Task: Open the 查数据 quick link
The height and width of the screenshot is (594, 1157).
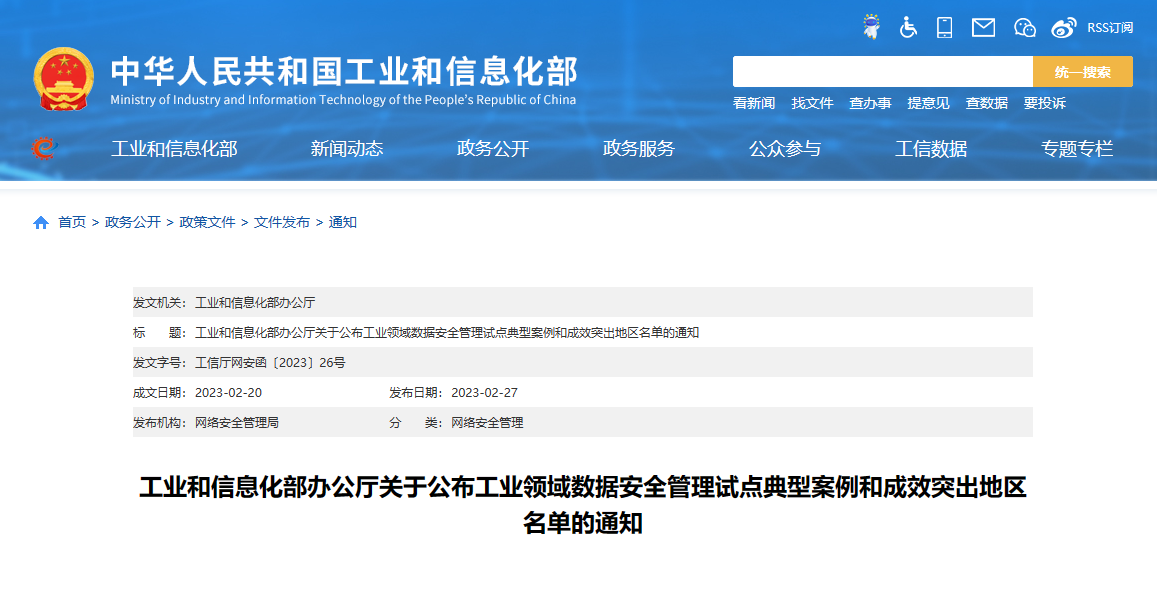Action: point(987,103)
